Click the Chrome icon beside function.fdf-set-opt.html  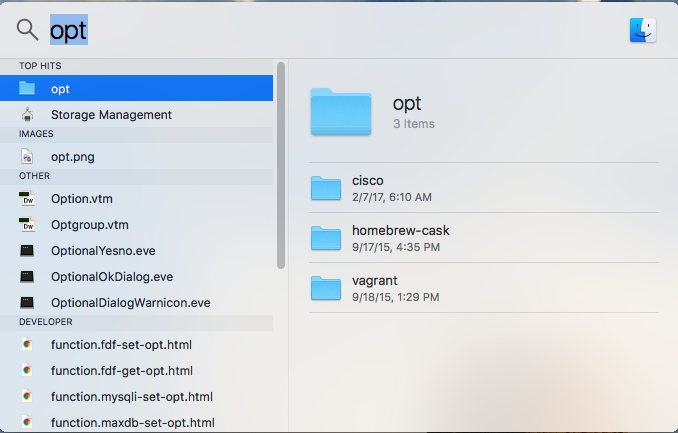click(27, 344)
